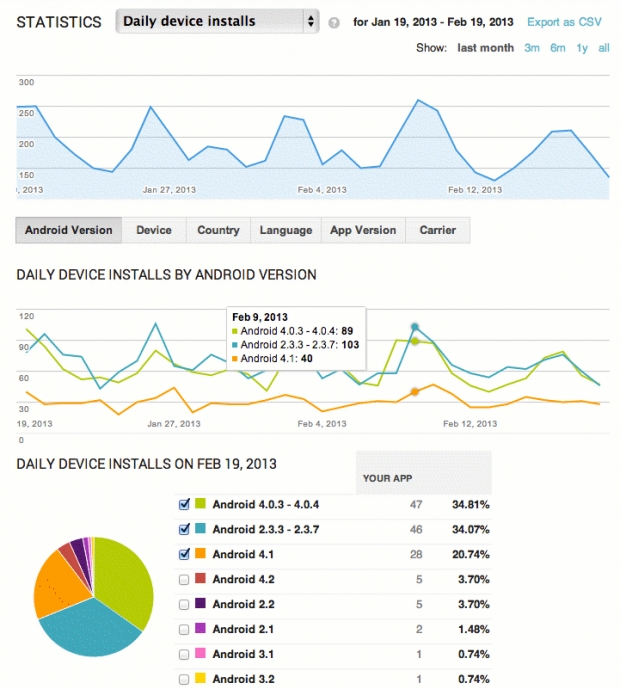Show statistics for last 6 months
The image size is (620, 689).
pos(556,47)
